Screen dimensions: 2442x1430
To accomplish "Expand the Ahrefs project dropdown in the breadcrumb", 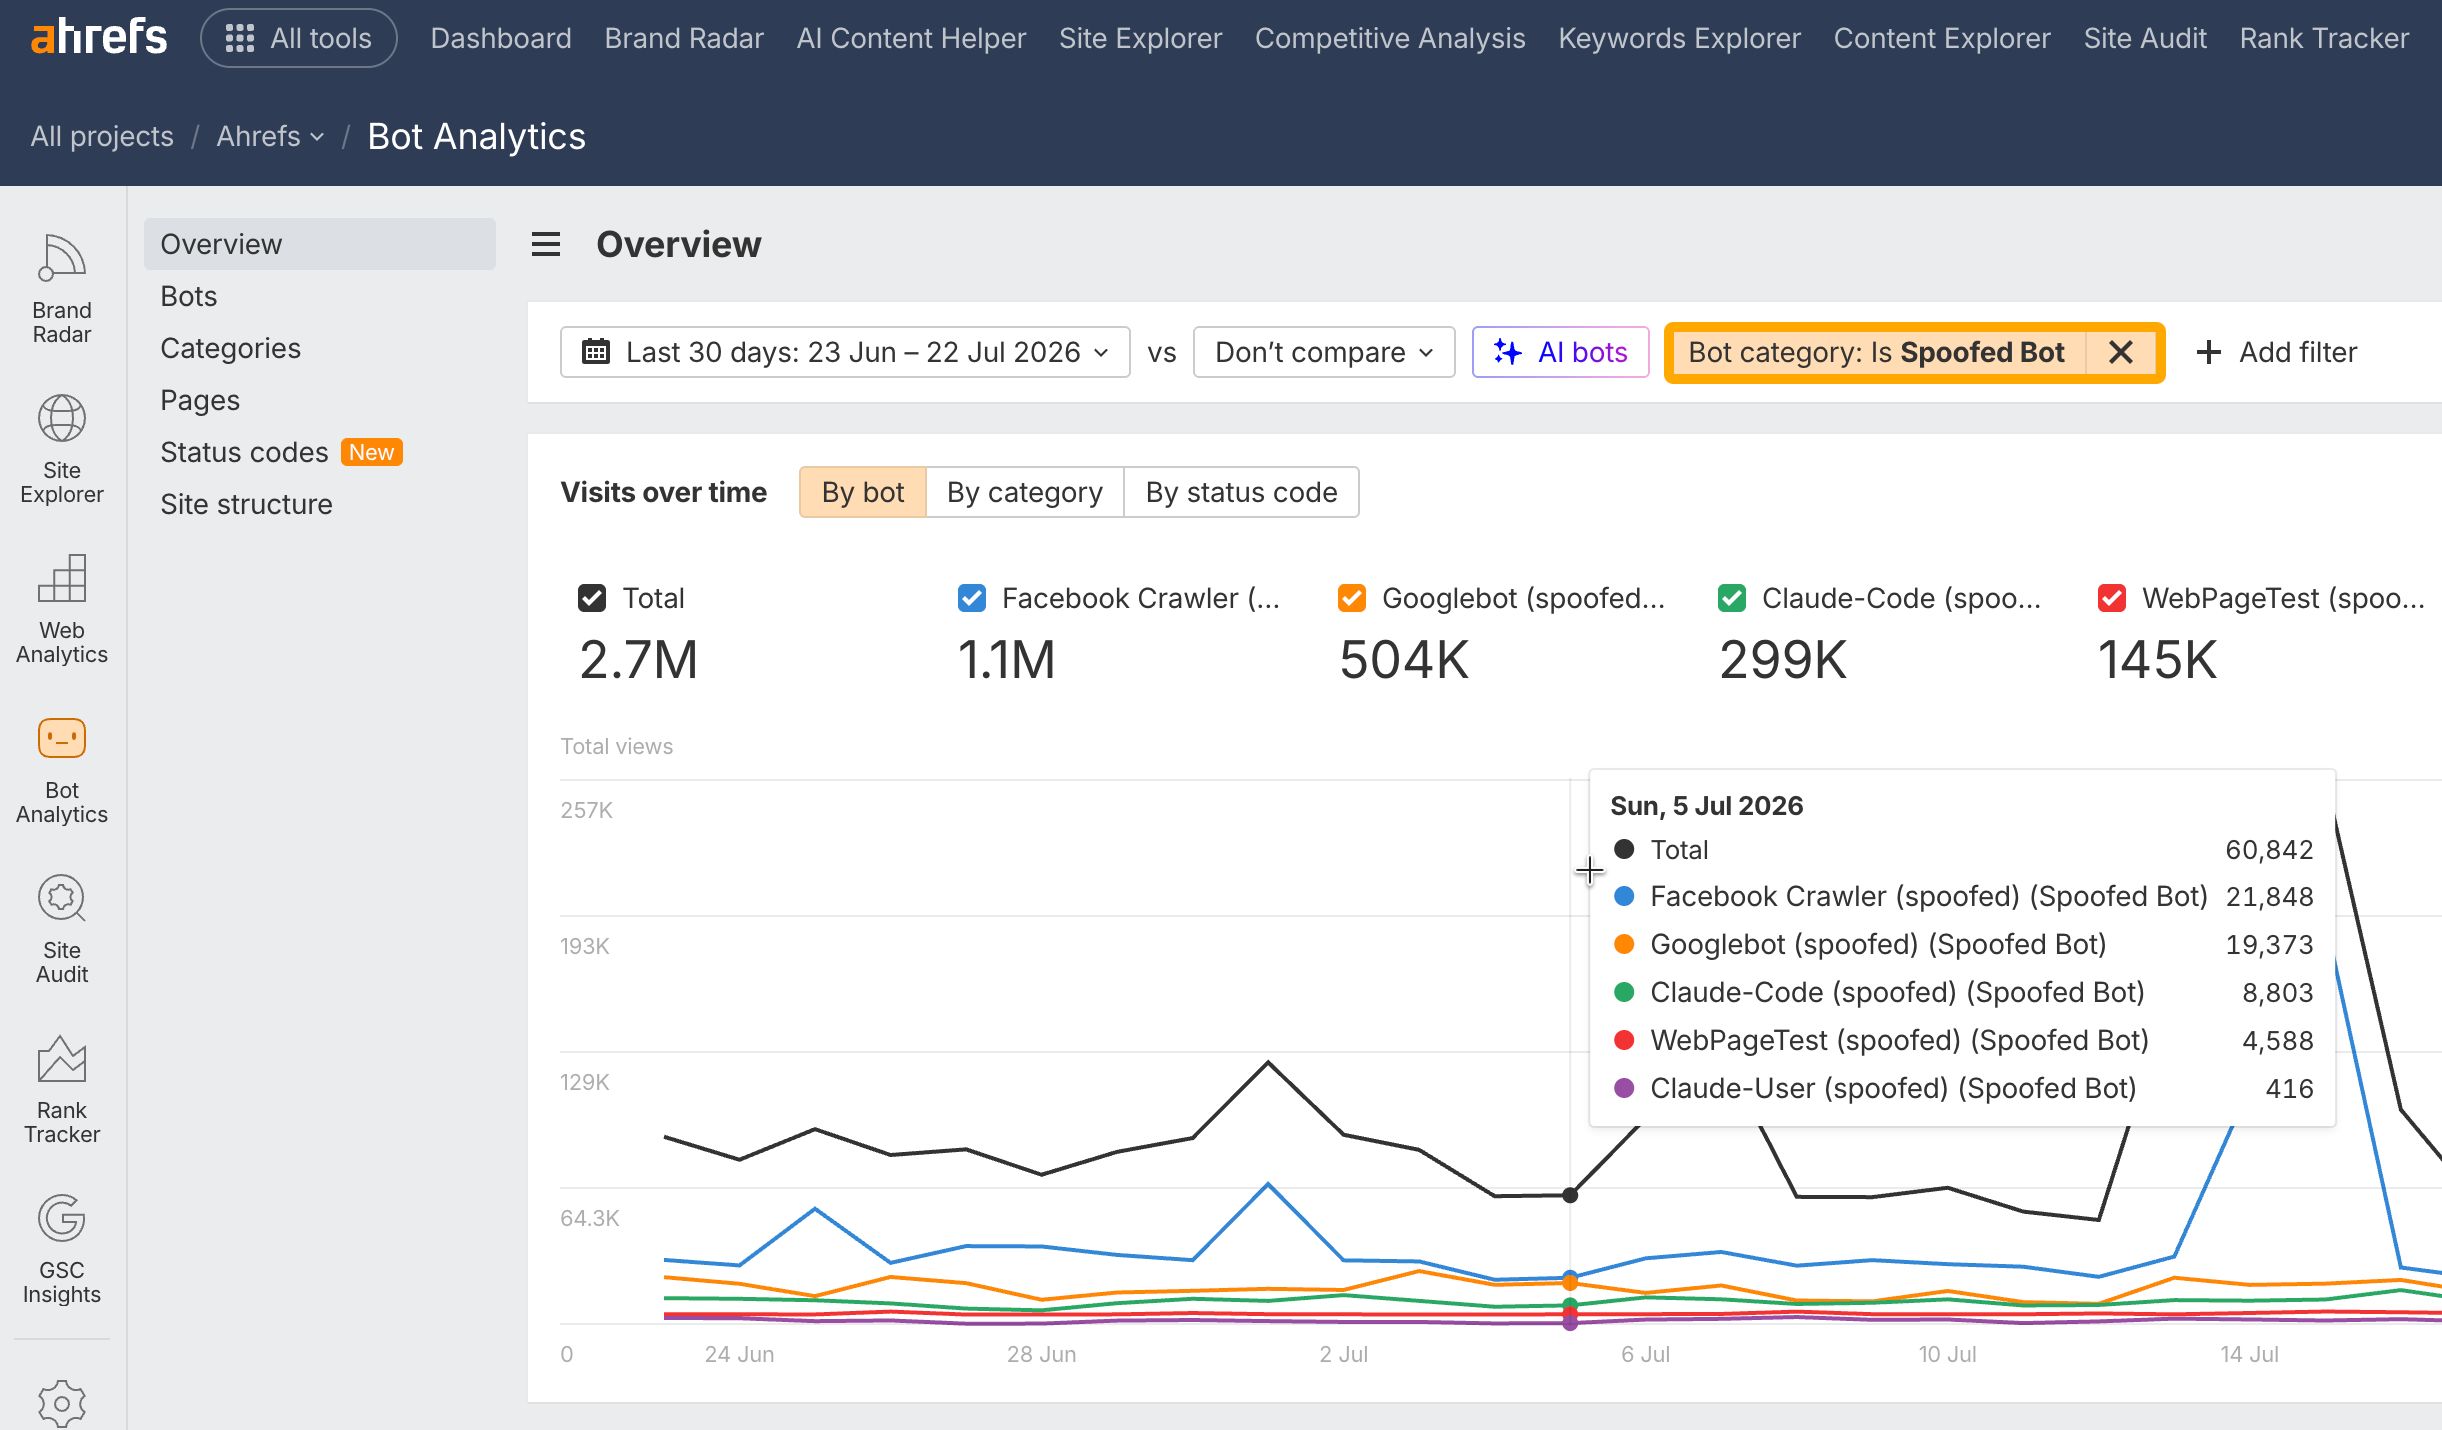I will pyautogui.click(x=270, y=136).
